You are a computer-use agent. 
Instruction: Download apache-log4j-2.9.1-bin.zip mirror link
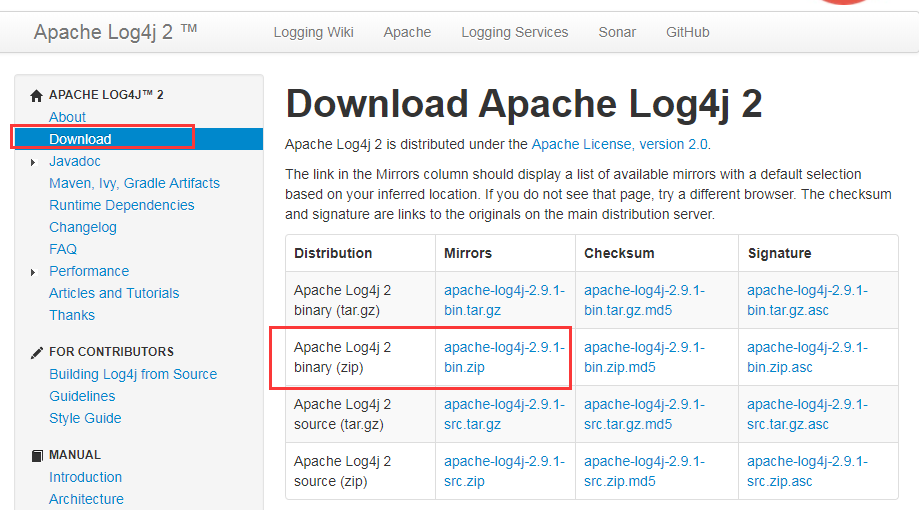click(504, 357)
